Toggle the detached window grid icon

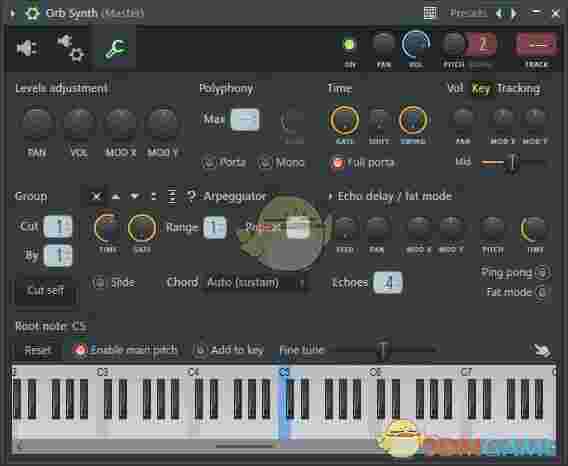431,13
